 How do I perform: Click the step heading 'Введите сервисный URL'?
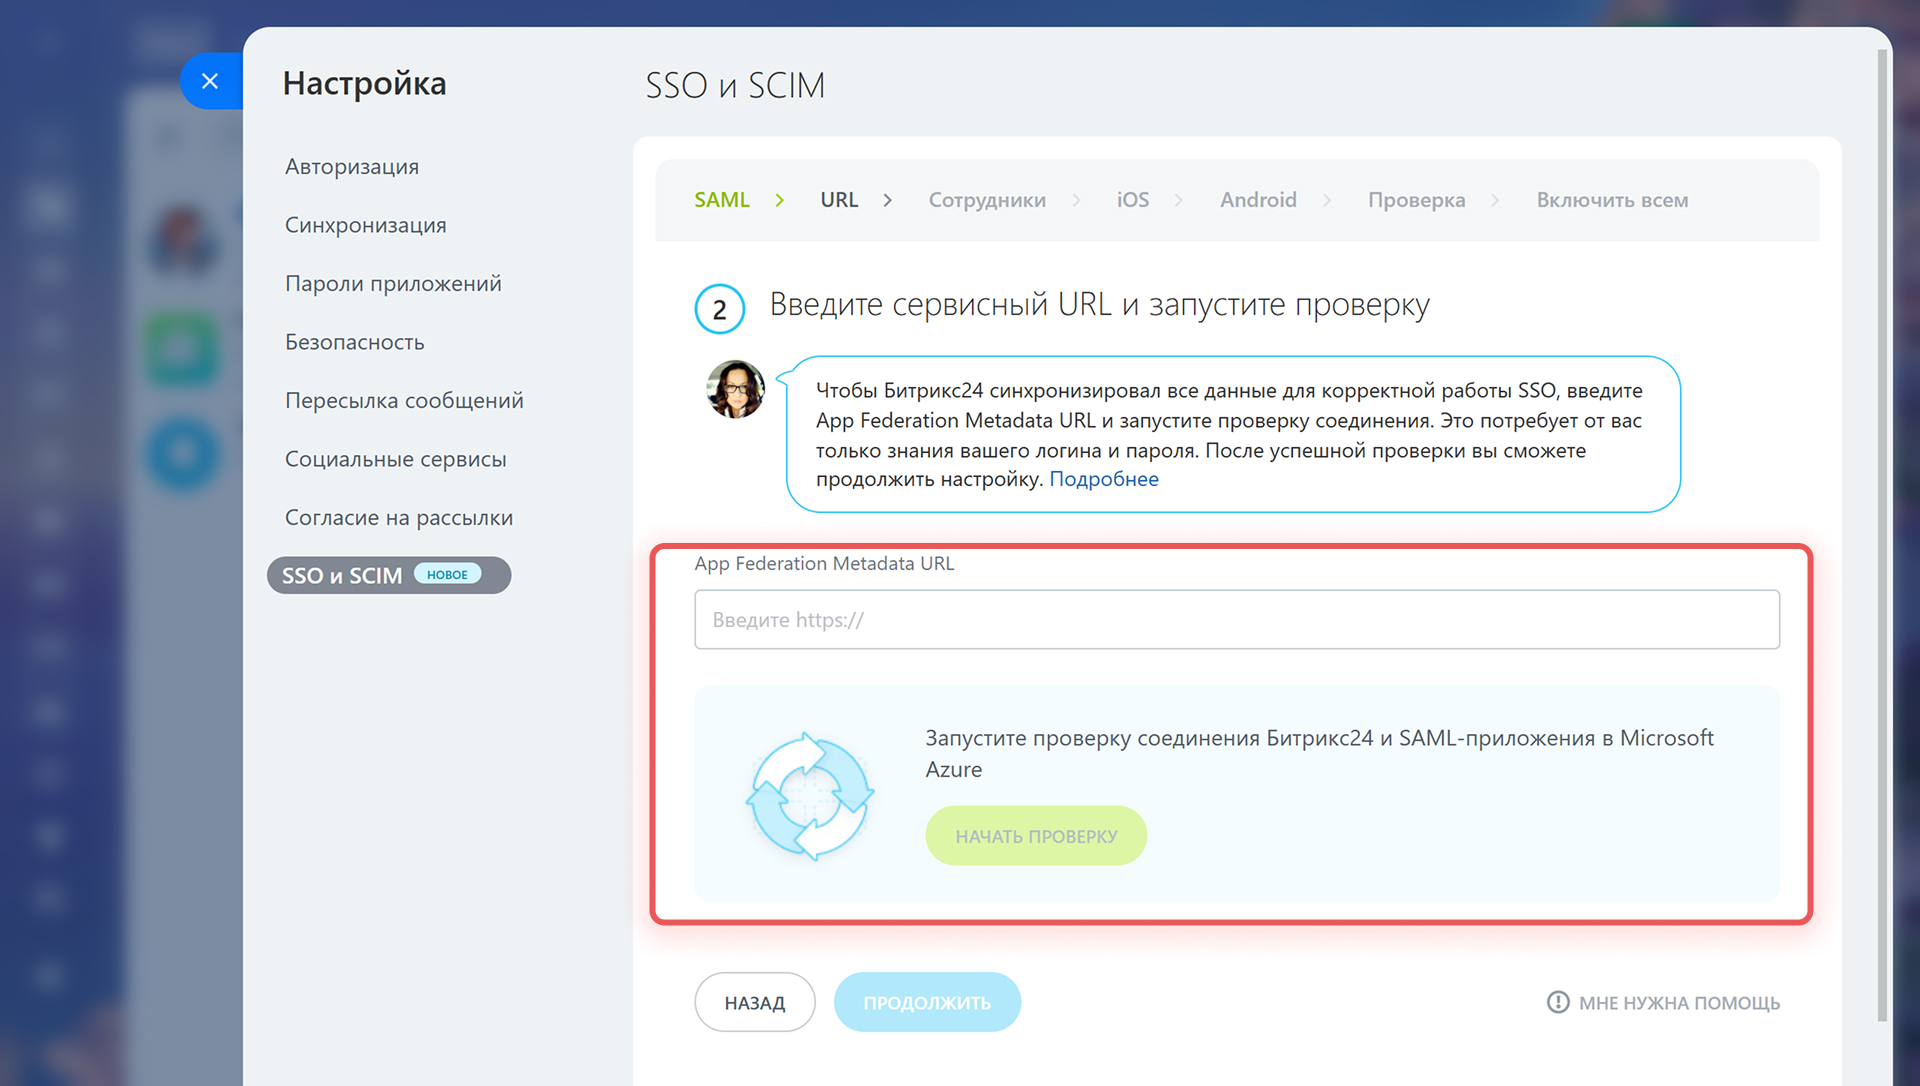(x=1099, y=304)
